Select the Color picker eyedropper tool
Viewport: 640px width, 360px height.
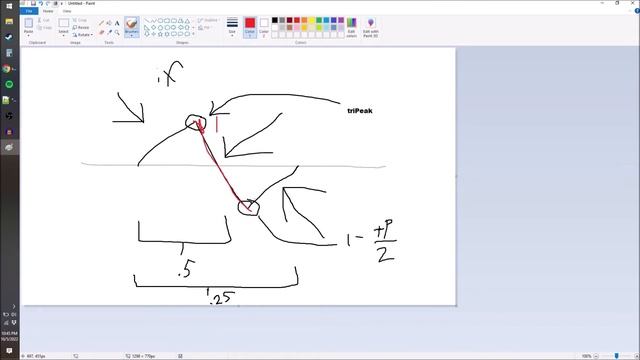click(109, 32)
